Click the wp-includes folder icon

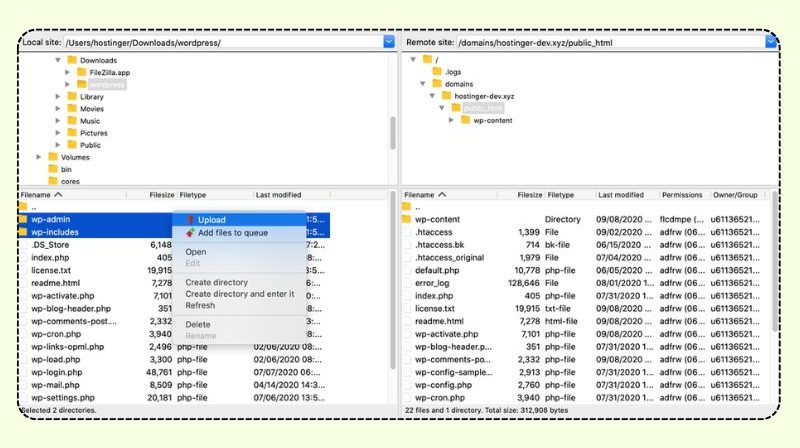click(x=22, y=232)
